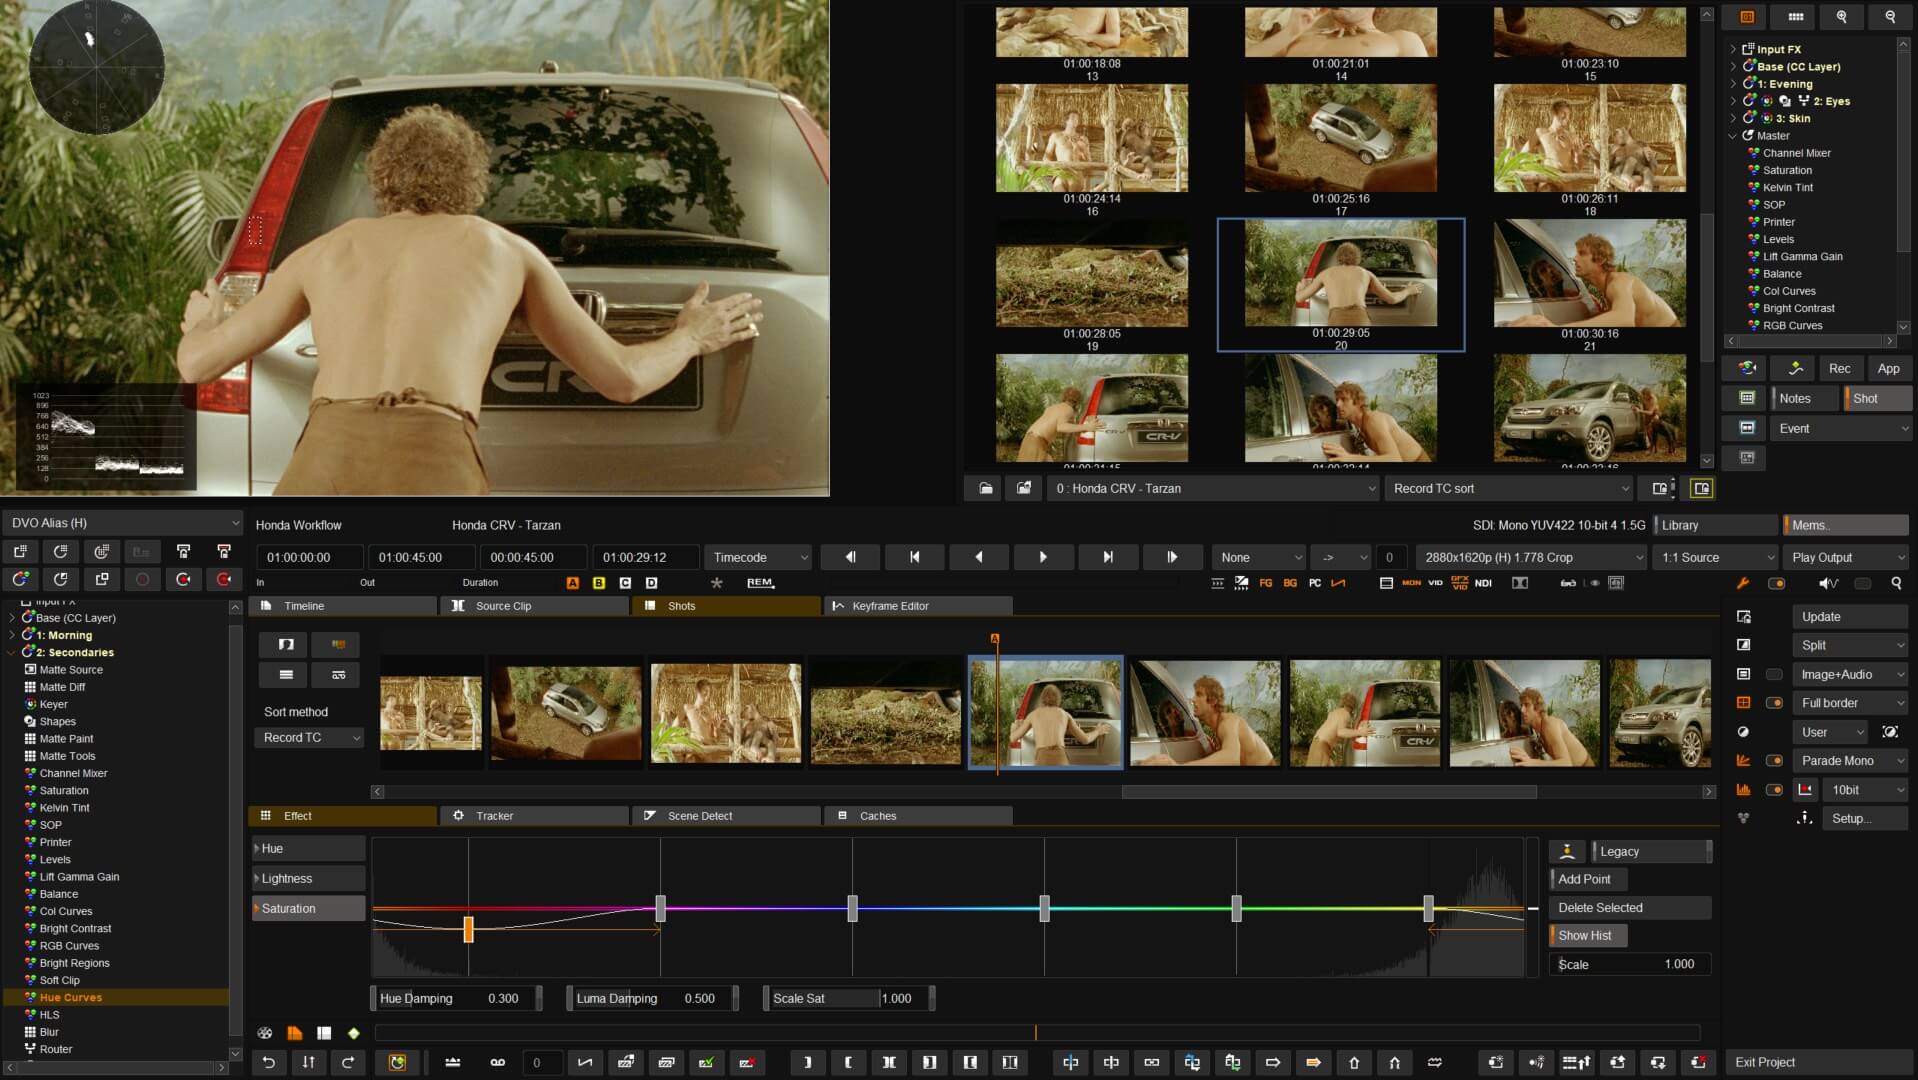Click the orange wrench settings icon
The image size is (1918, 1080).
pos(1743,583)
